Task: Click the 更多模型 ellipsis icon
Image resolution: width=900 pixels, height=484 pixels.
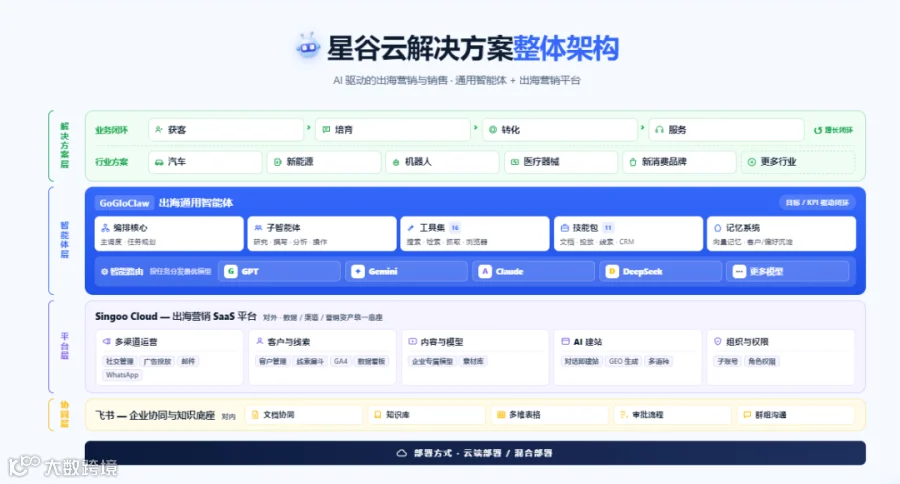Action: pos(739,271)
